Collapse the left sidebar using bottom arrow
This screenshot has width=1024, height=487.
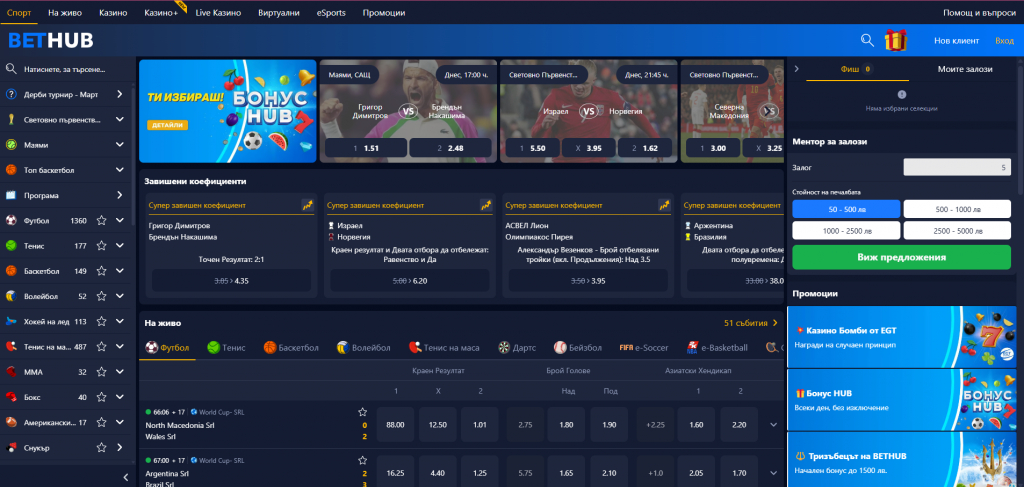click(125, 477)
